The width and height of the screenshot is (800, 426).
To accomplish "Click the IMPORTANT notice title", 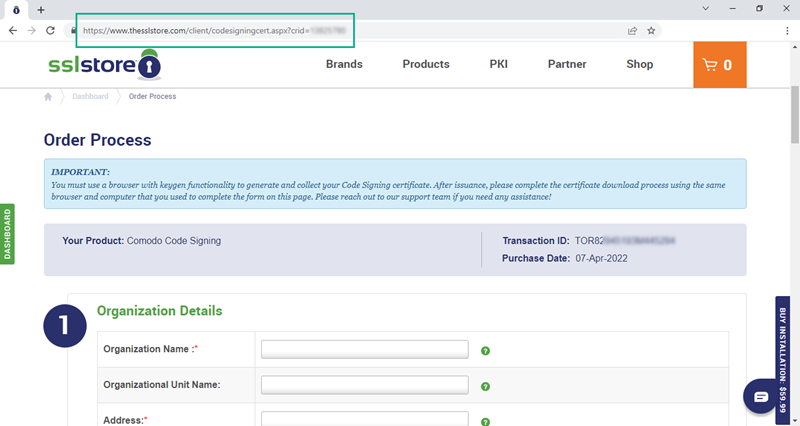I will coord(80,172).
